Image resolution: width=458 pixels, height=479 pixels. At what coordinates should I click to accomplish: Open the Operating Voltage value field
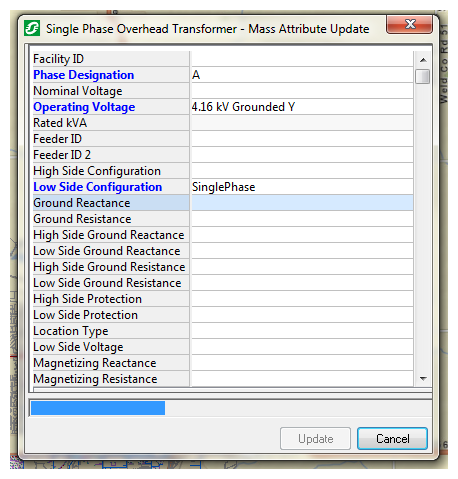click(302, 107)
